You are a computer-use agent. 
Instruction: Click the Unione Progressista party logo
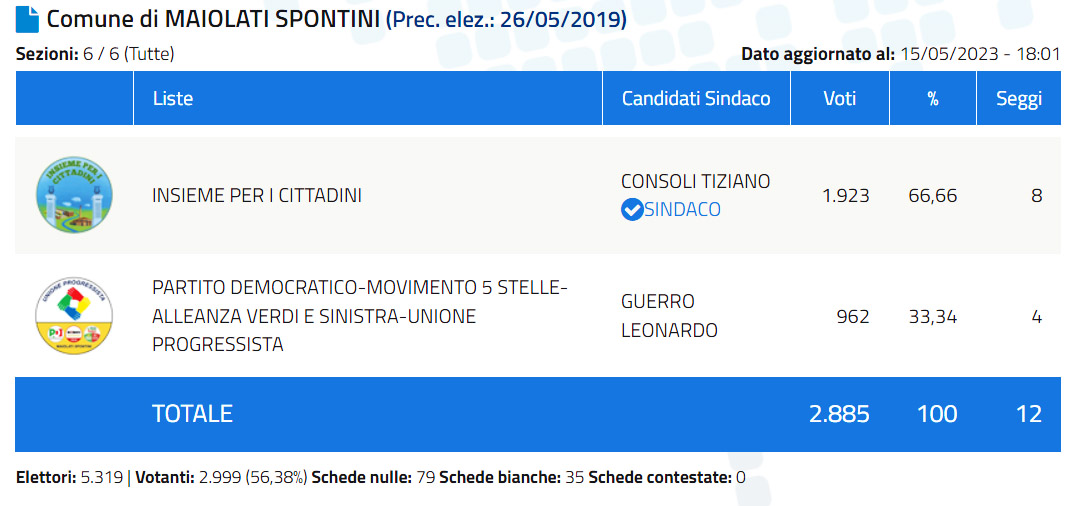(x=74, y=316)
